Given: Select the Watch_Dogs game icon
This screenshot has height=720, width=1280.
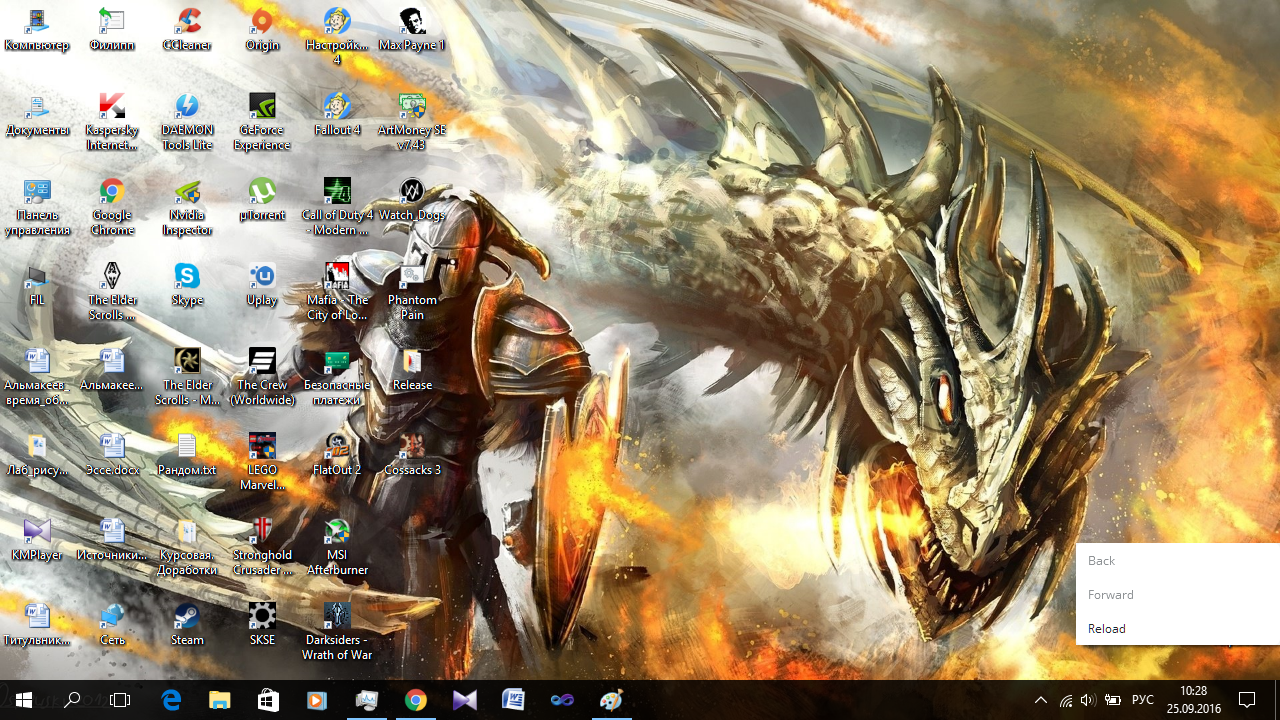Looking at the screenshot, I should click(412, 192).
